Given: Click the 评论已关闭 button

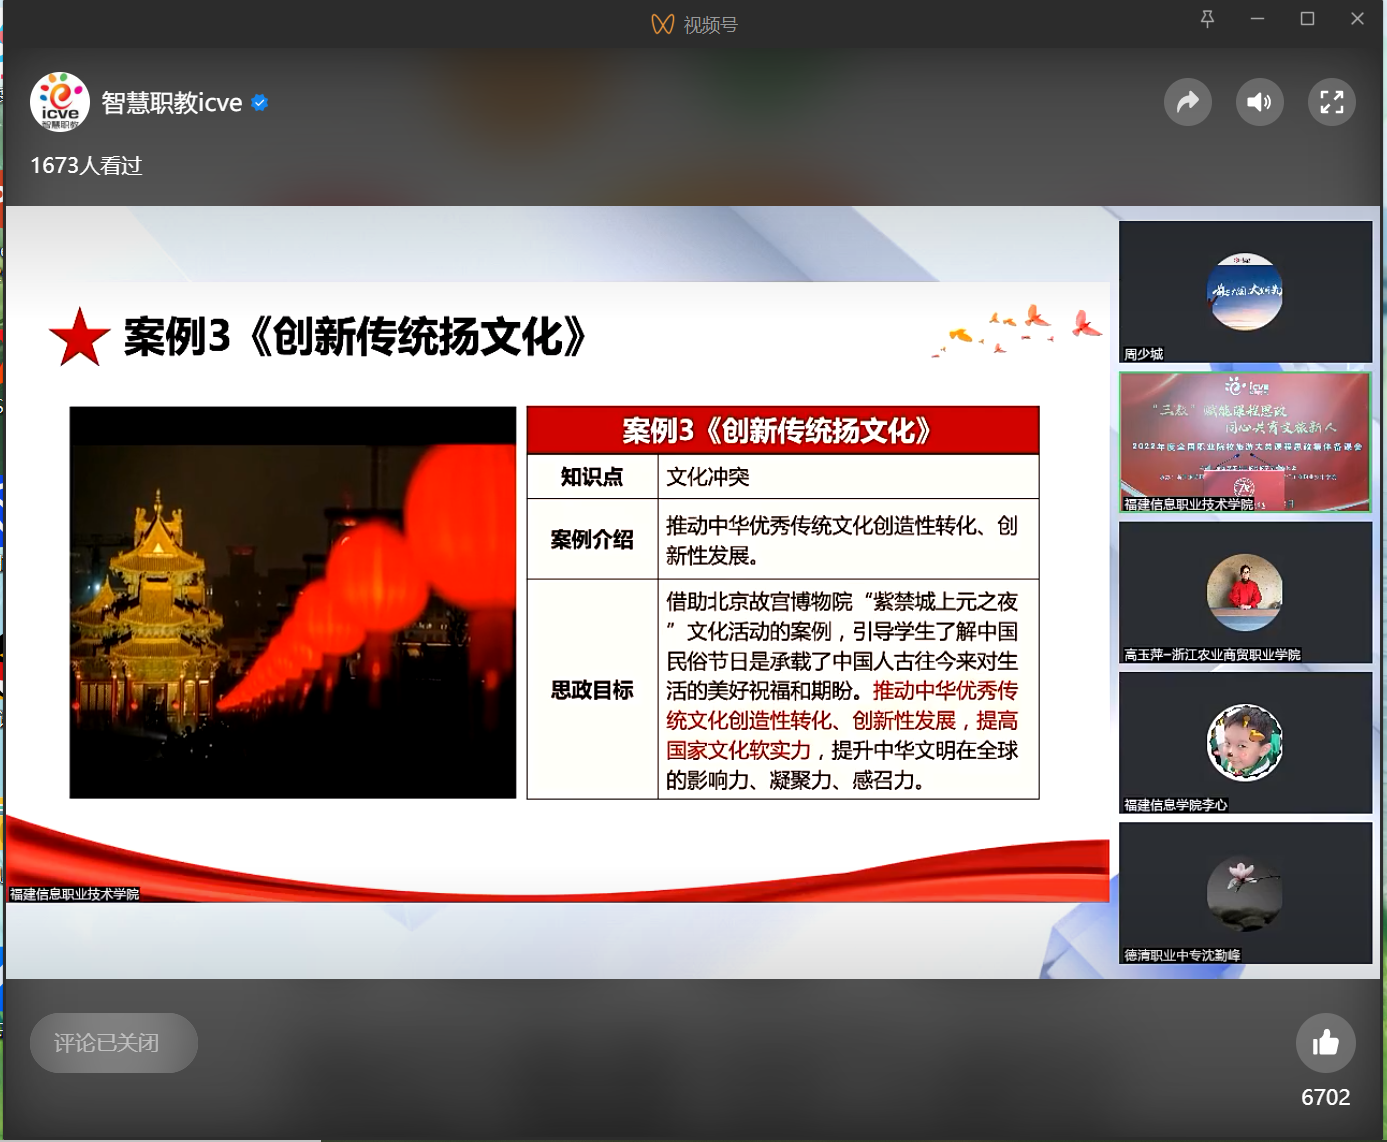Looking at the screenshot, I should click(114, 1043).
